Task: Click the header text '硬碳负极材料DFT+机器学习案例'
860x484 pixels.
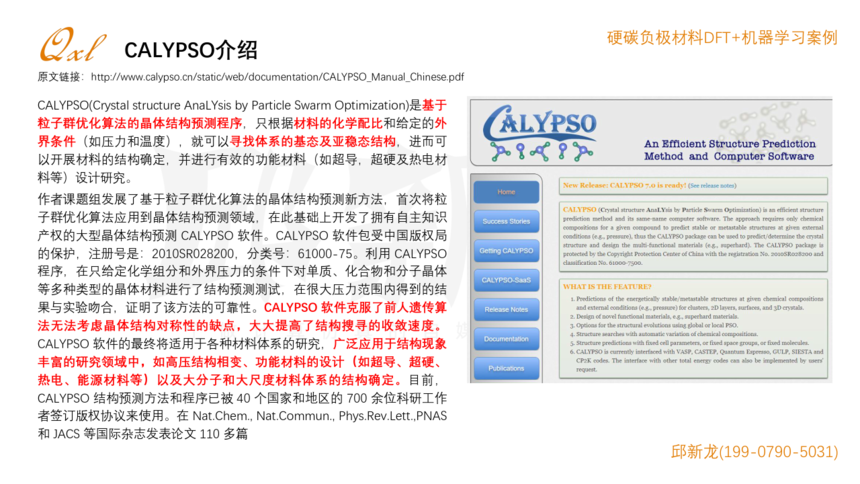Action: [722, 38]
